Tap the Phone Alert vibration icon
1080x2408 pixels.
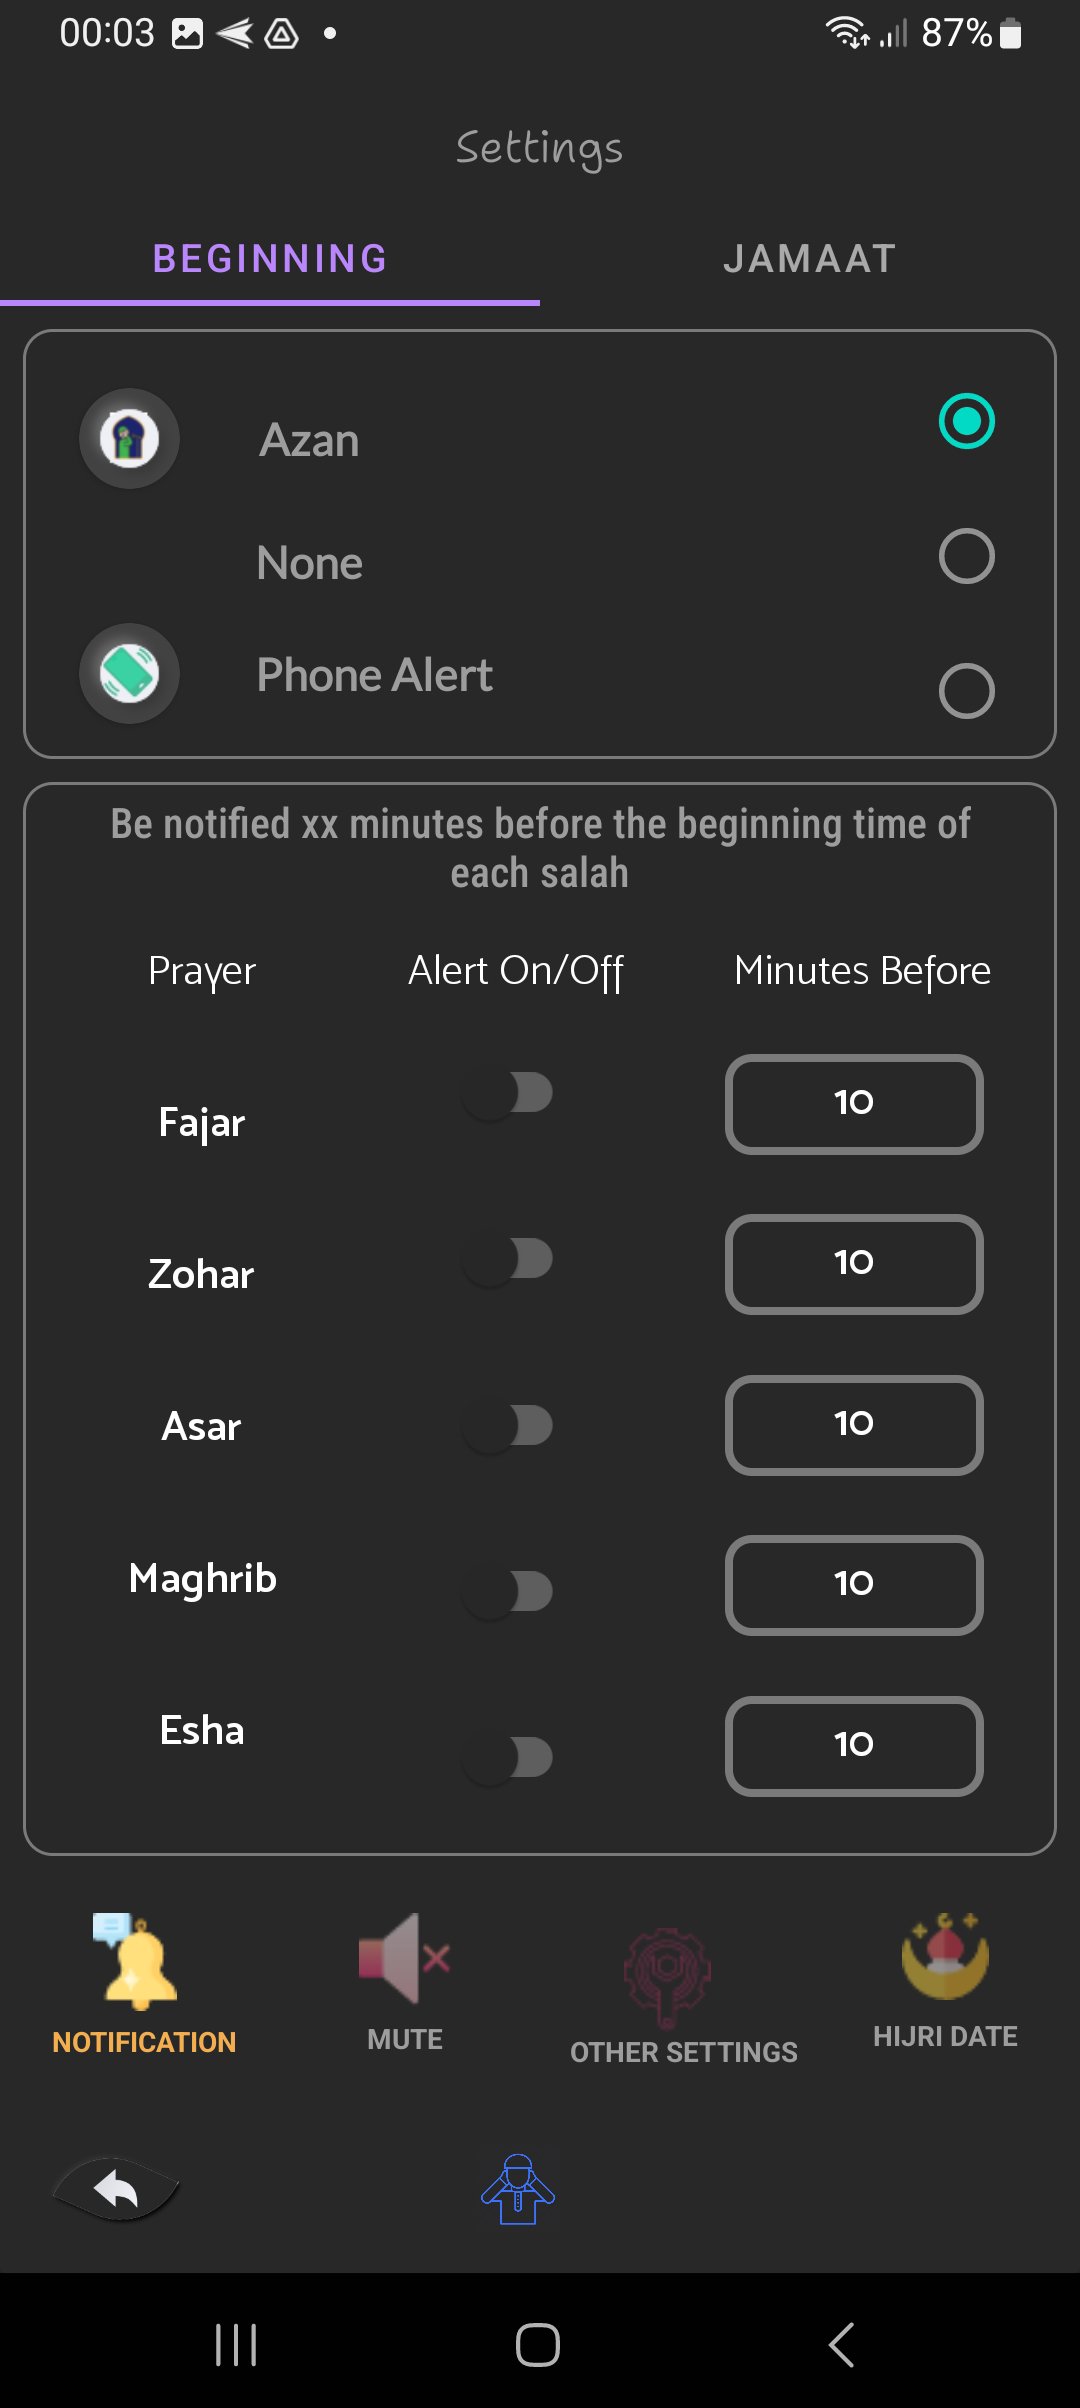tap(129, 673)
